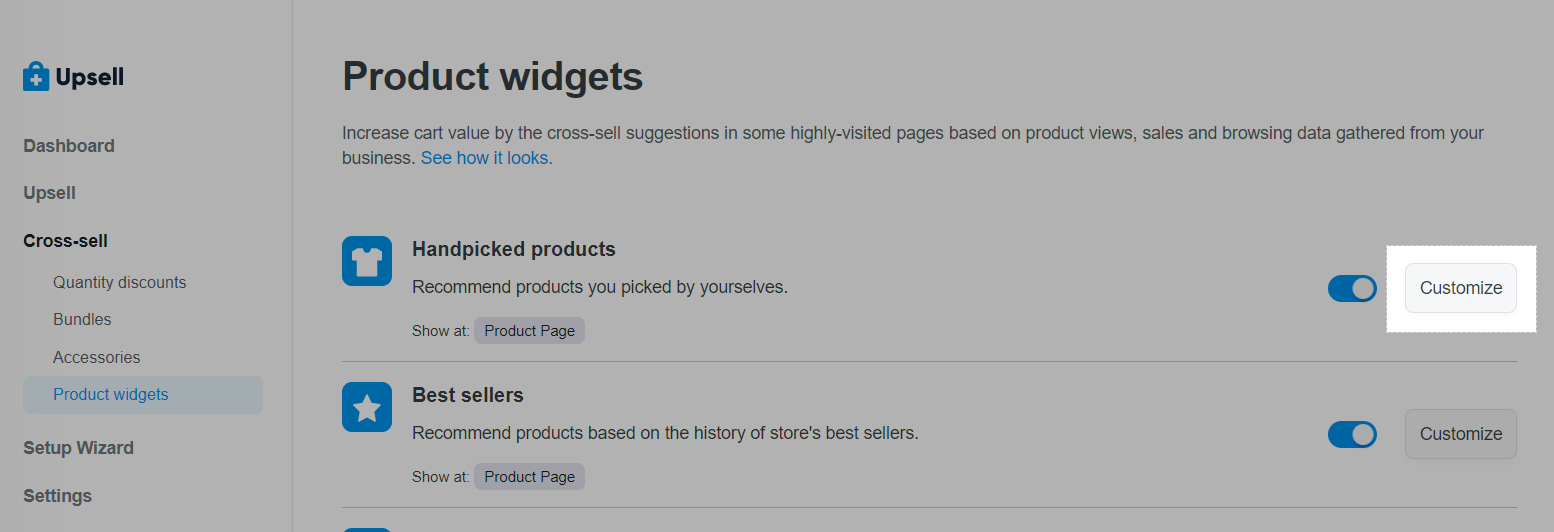Viewport: 1554px width, 532px height.
Task: Click Product Page tag under Handpicked products
Action: coord(529,330)
